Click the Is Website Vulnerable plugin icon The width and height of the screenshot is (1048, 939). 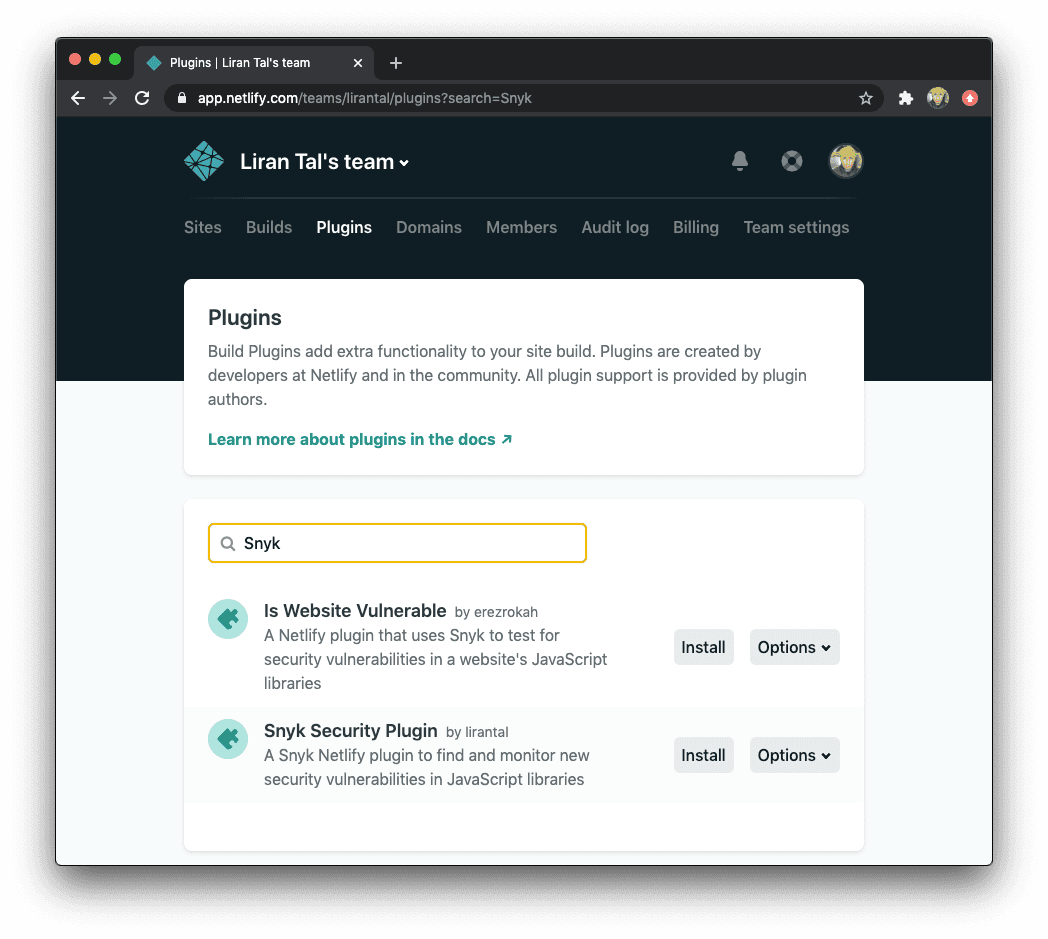228,619
